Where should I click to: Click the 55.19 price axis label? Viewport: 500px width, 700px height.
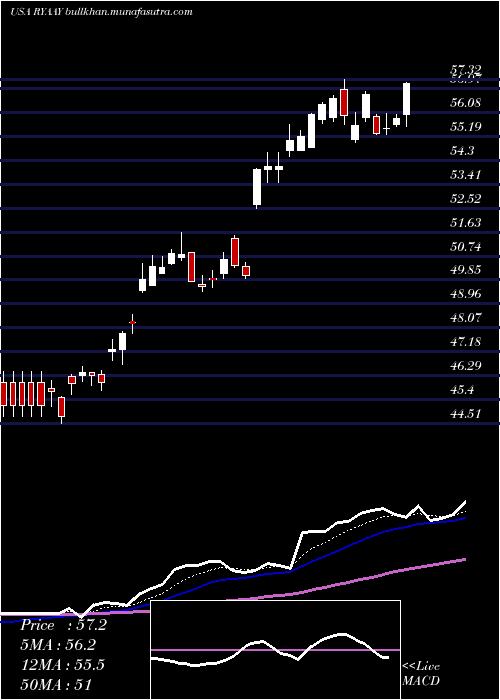pos(465,127)
